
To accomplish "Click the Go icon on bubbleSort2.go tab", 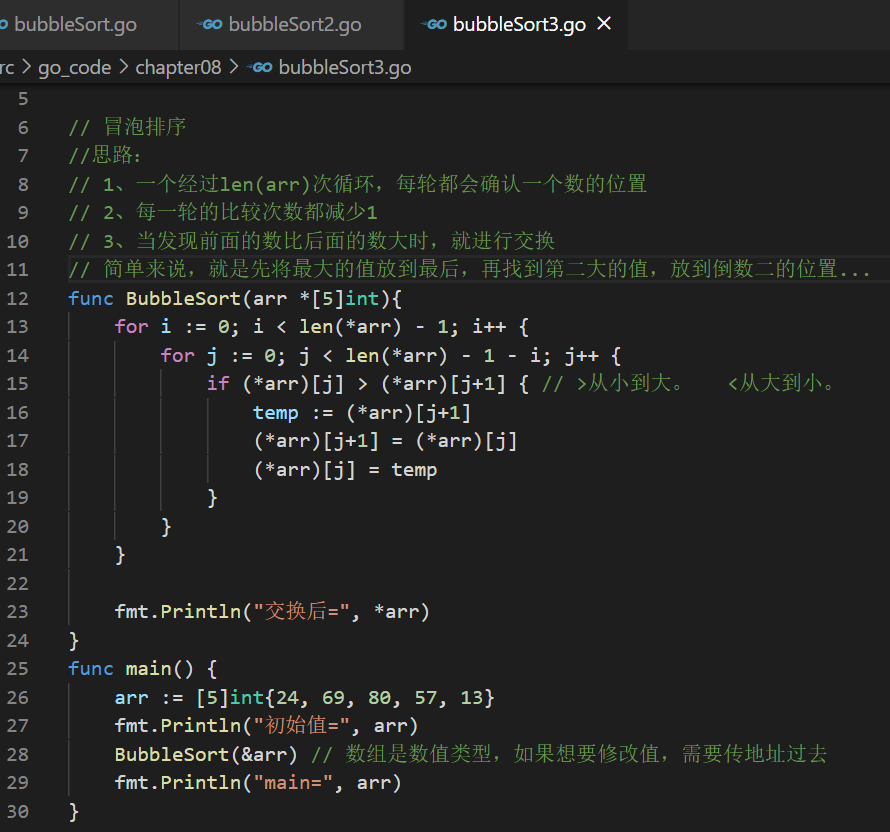I will pyautogui.click(x=210, y=24).
